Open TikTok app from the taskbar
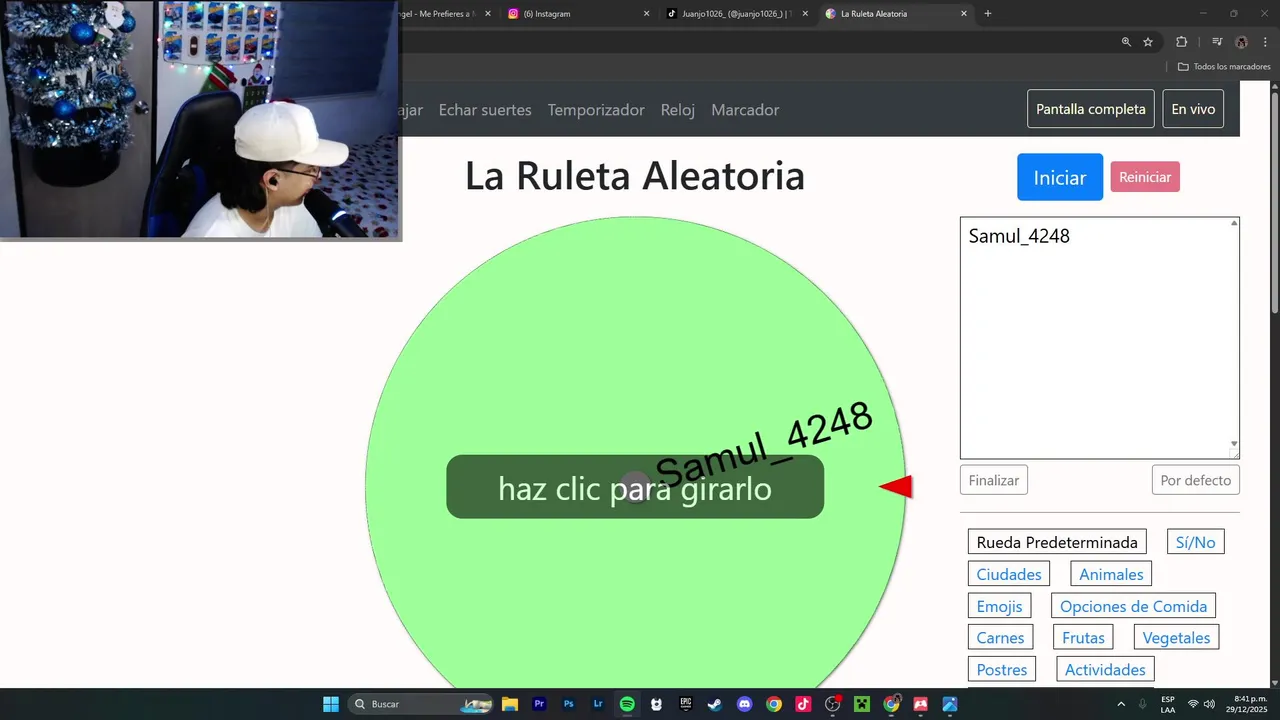The width and height of the screenshot is (1280, 720). point(803,704)
